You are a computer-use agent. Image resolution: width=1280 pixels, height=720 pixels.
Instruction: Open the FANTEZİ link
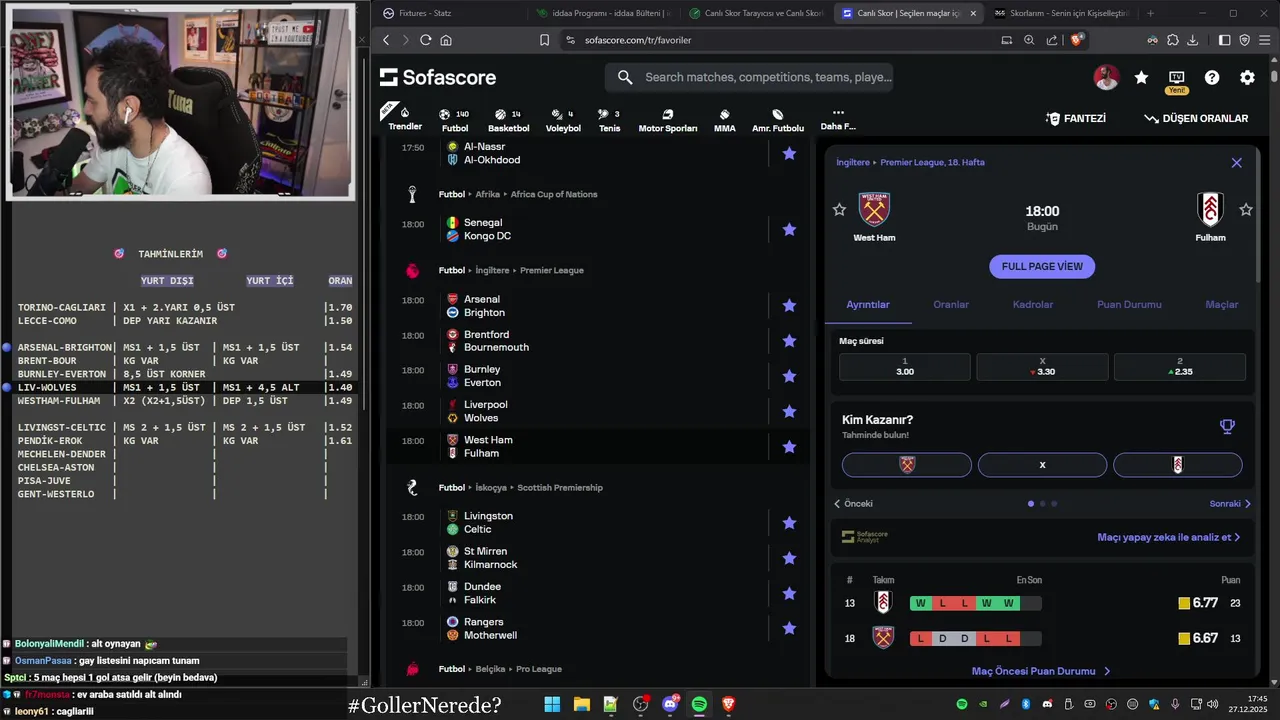click(1076, 118)
